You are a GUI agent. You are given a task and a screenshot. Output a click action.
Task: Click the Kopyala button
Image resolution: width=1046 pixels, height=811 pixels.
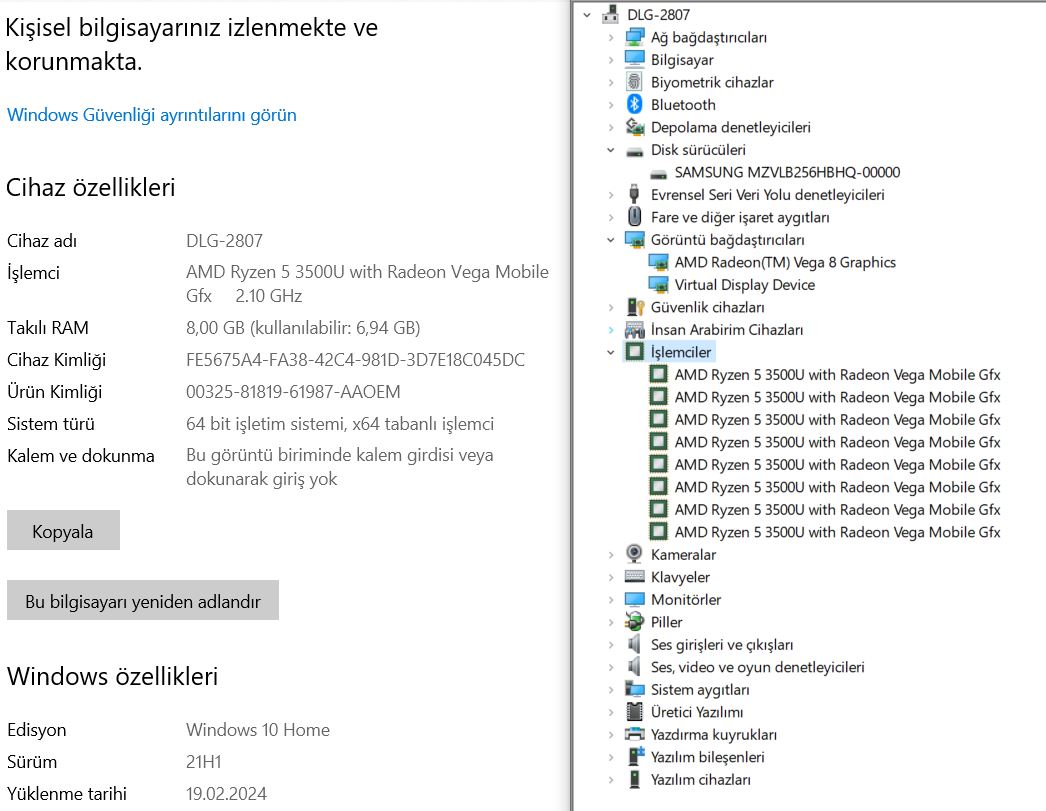pyautogui.click(x=63, y=531)
